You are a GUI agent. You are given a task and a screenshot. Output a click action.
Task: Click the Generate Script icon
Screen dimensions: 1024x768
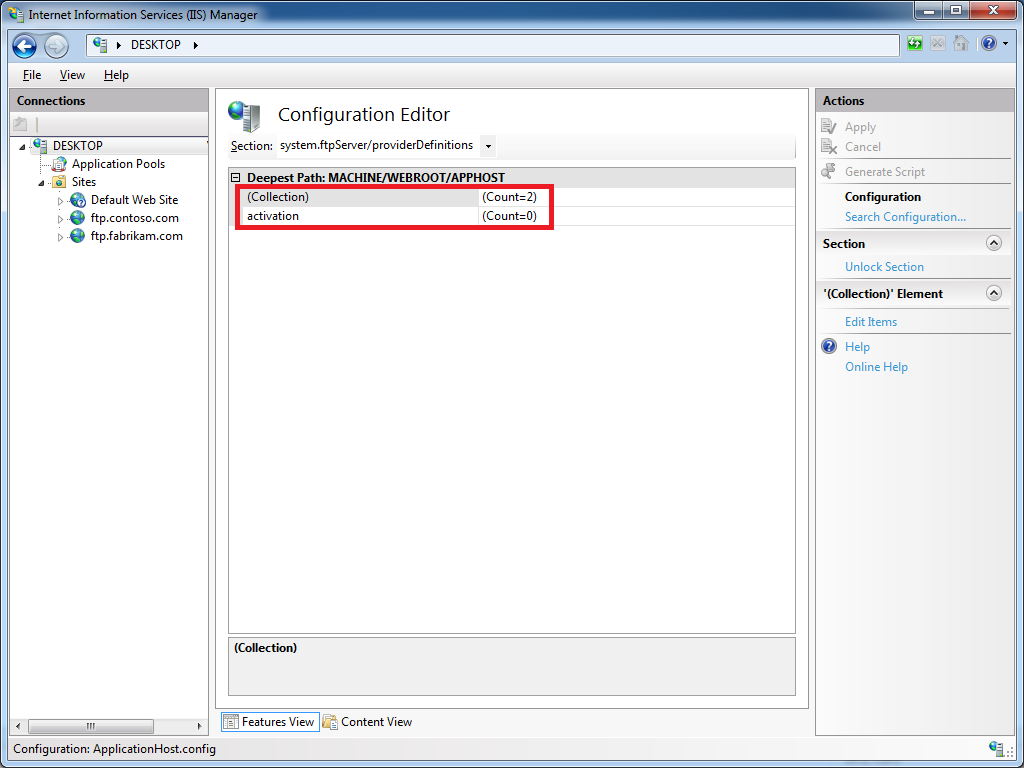pos(829,172)
